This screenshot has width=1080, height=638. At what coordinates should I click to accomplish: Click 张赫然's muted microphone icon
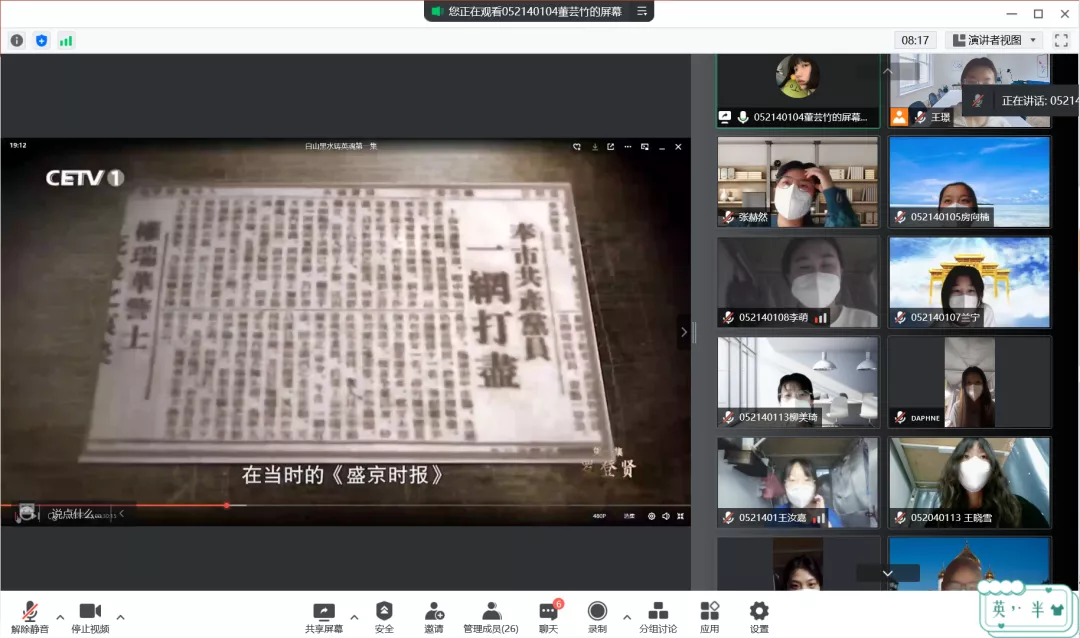729,217
